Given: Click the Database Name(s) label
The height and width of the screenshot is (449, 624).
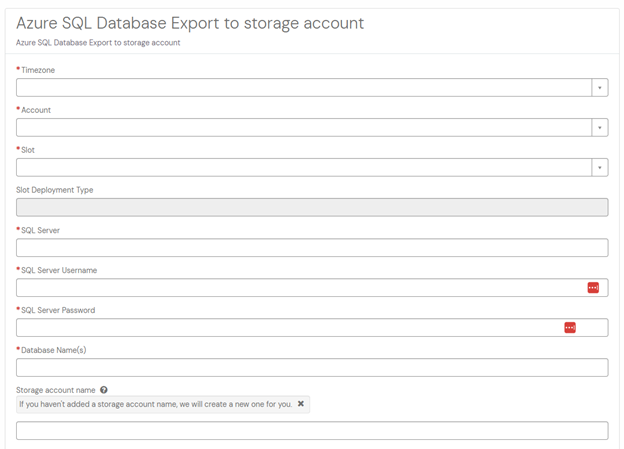Looking at the screenshot, I should coord(53,350).
